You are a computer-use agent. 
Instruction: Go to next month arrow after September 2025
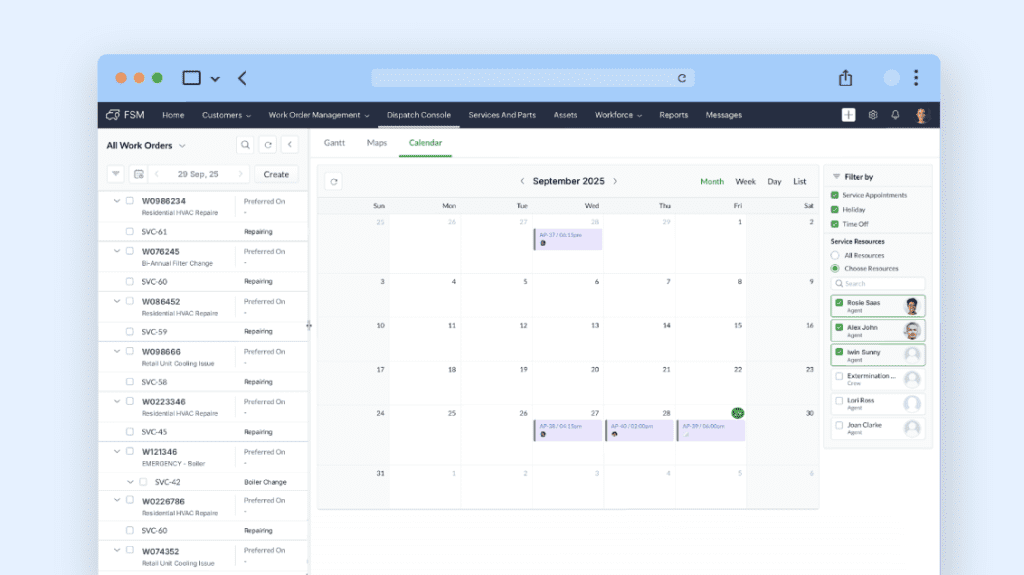(615, 182)
